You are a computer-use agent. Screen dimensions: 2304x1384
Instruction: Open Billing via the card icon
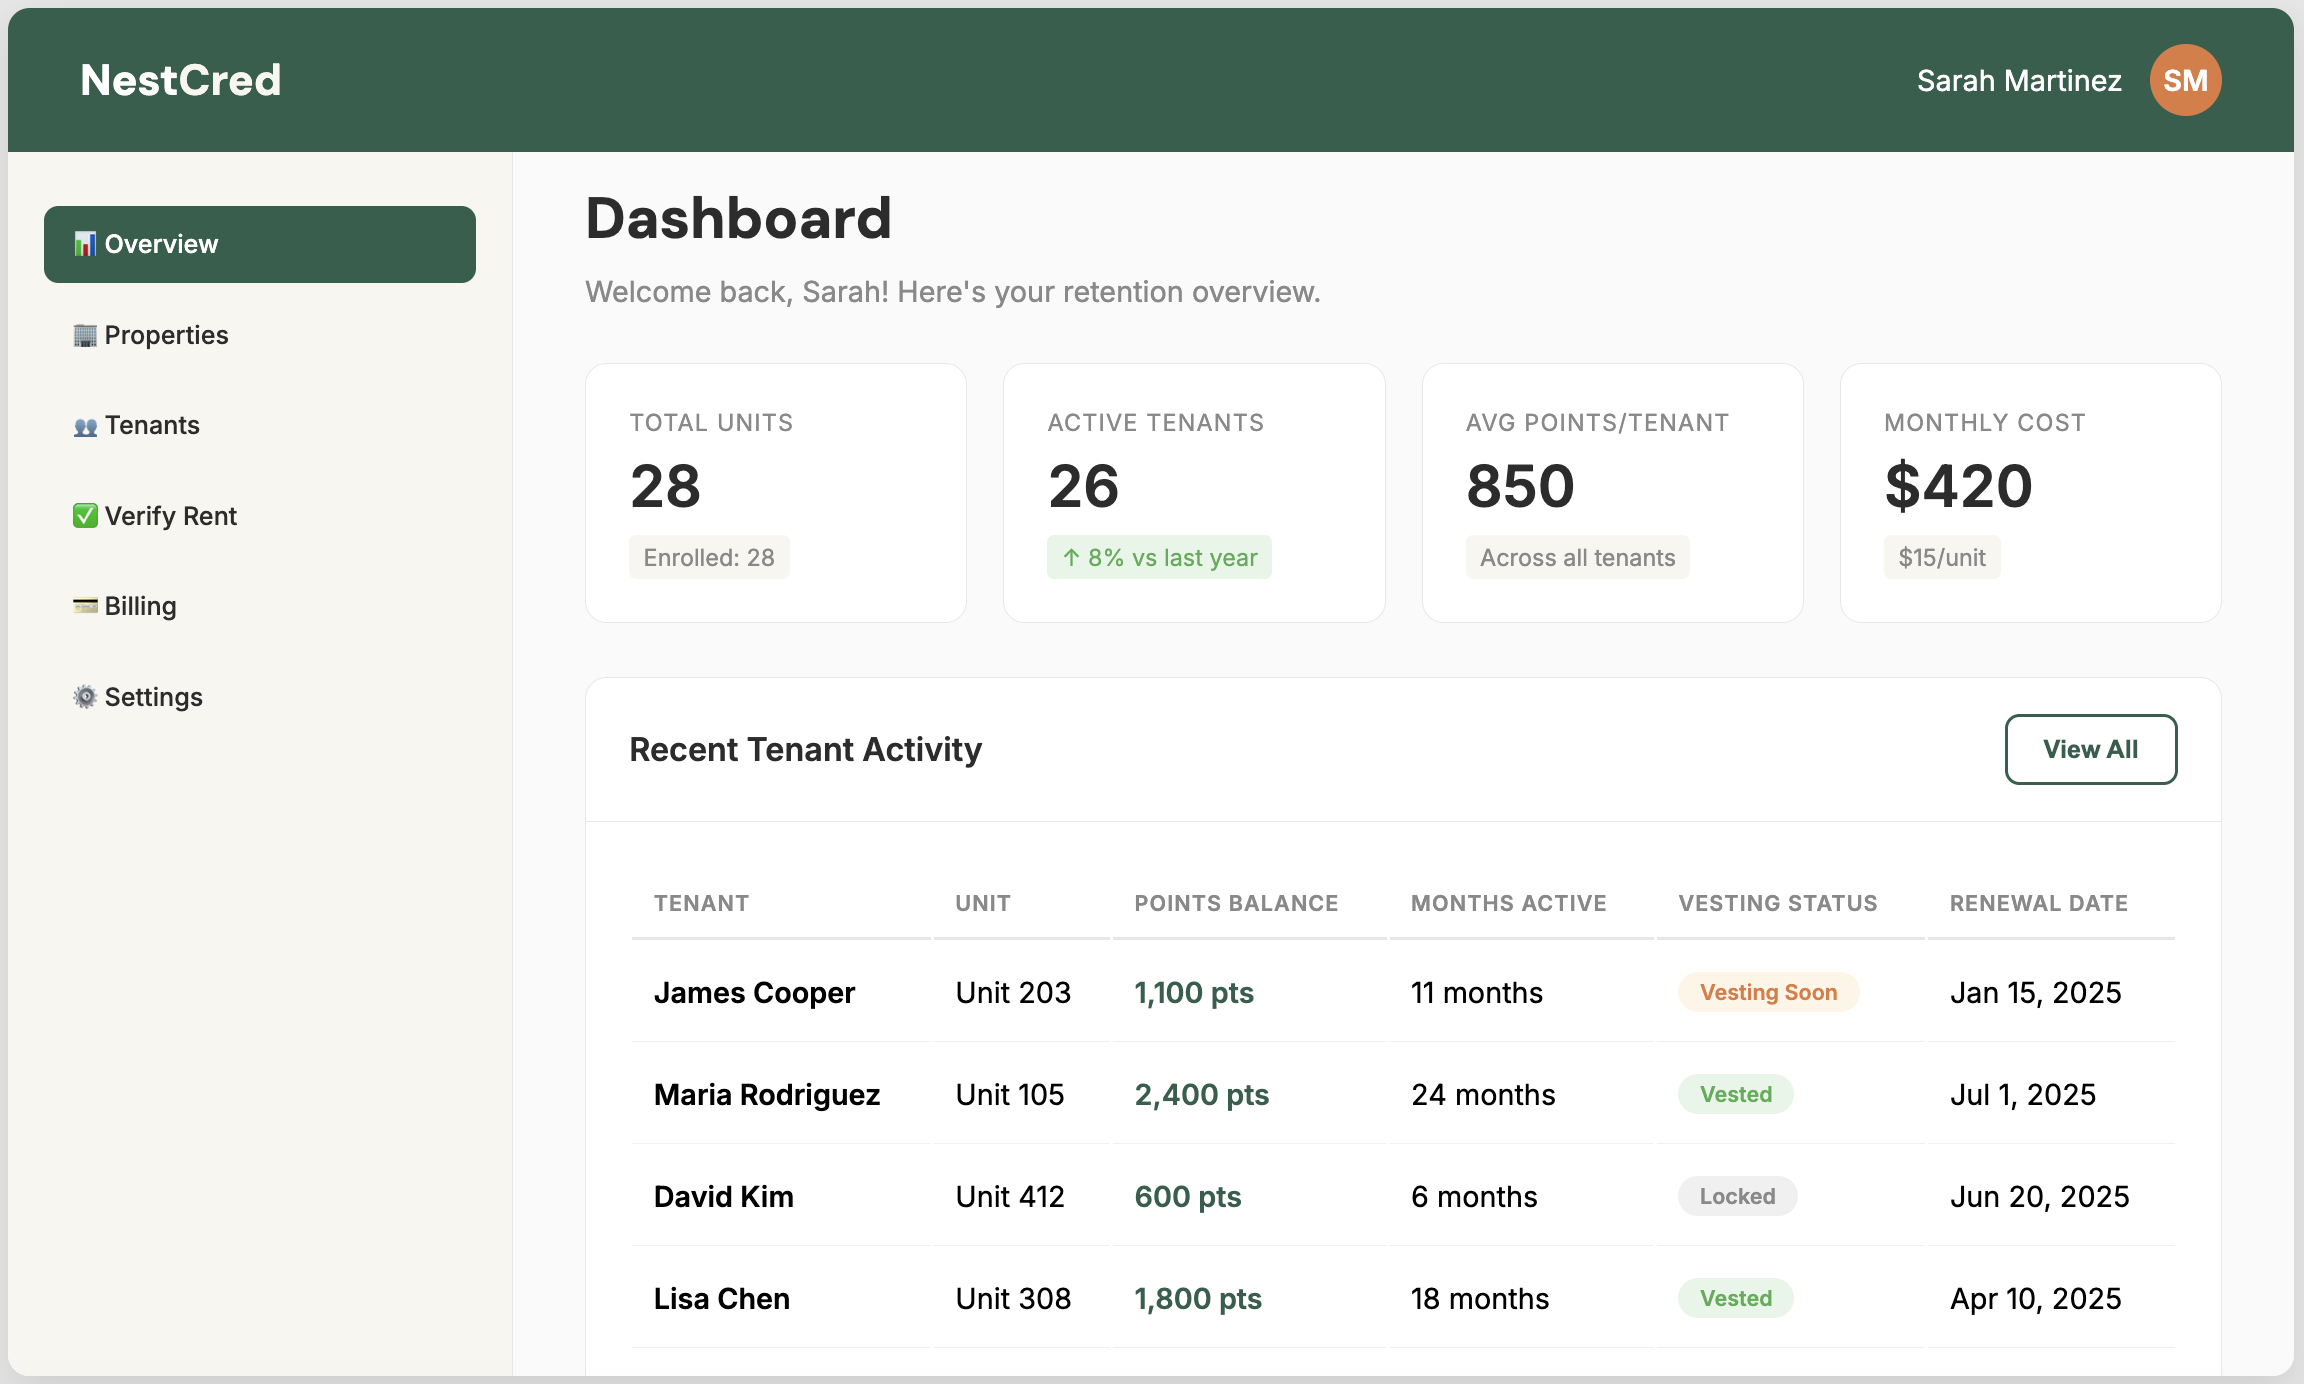86,605
